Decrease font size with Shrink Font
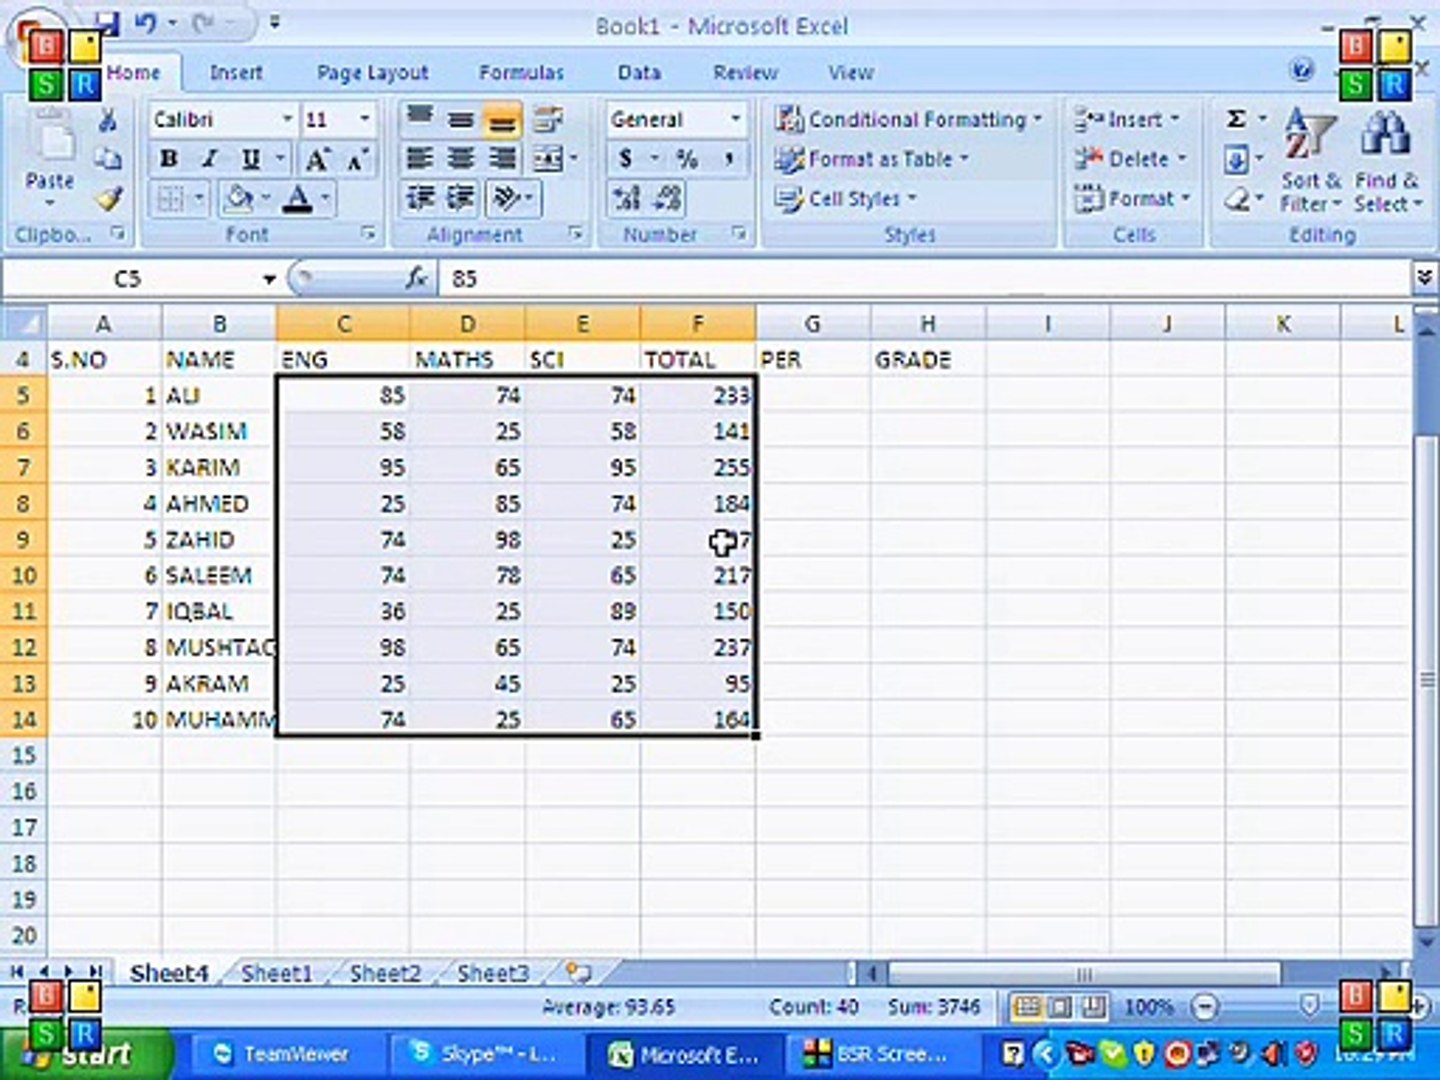This screenshot has width=1440, height=1080. (357, 159)
